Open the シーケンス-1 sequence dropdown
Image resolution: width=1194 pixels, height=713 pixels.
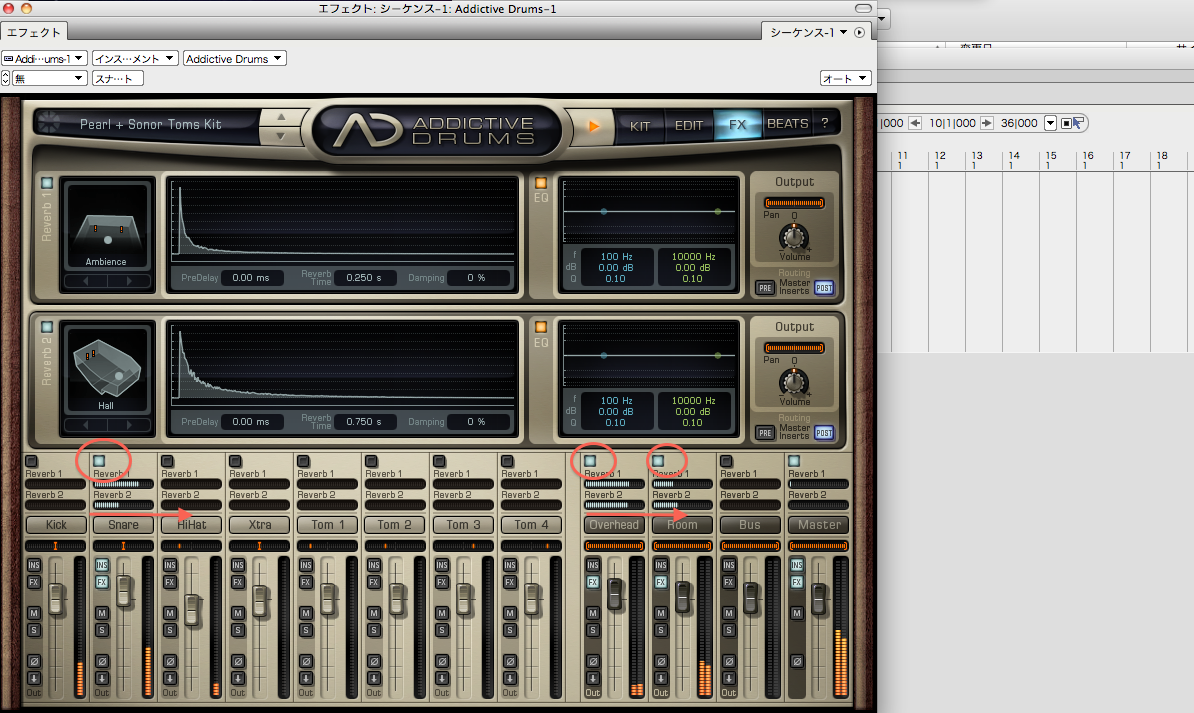[x=808, y=32]
